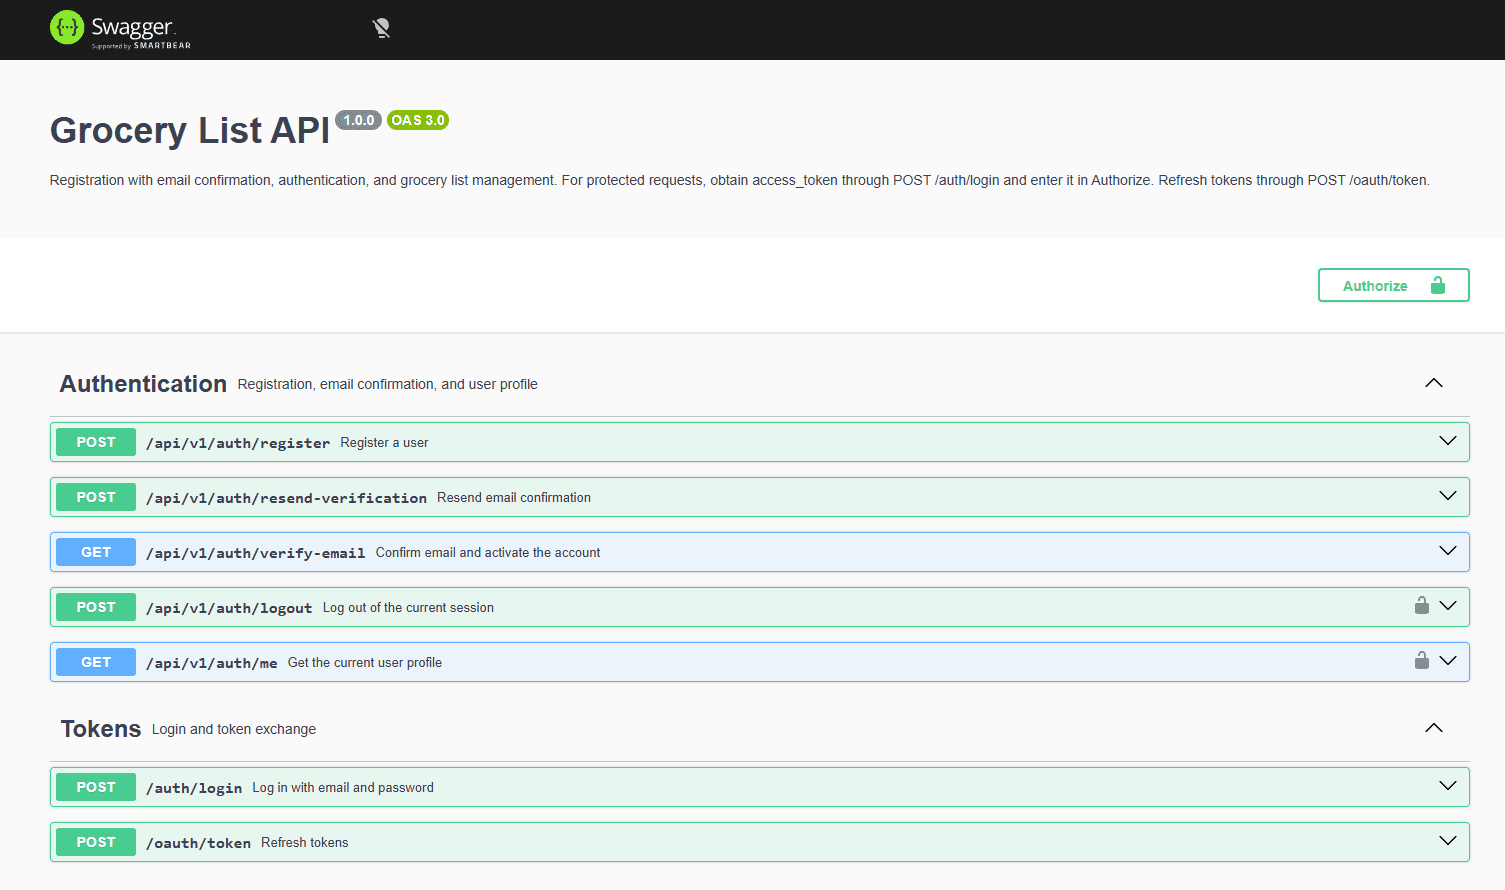Image resolution: width=1505 pixels, height=890 pixels.
Task: Click the POST badge for register
Action: coord(96,442)
